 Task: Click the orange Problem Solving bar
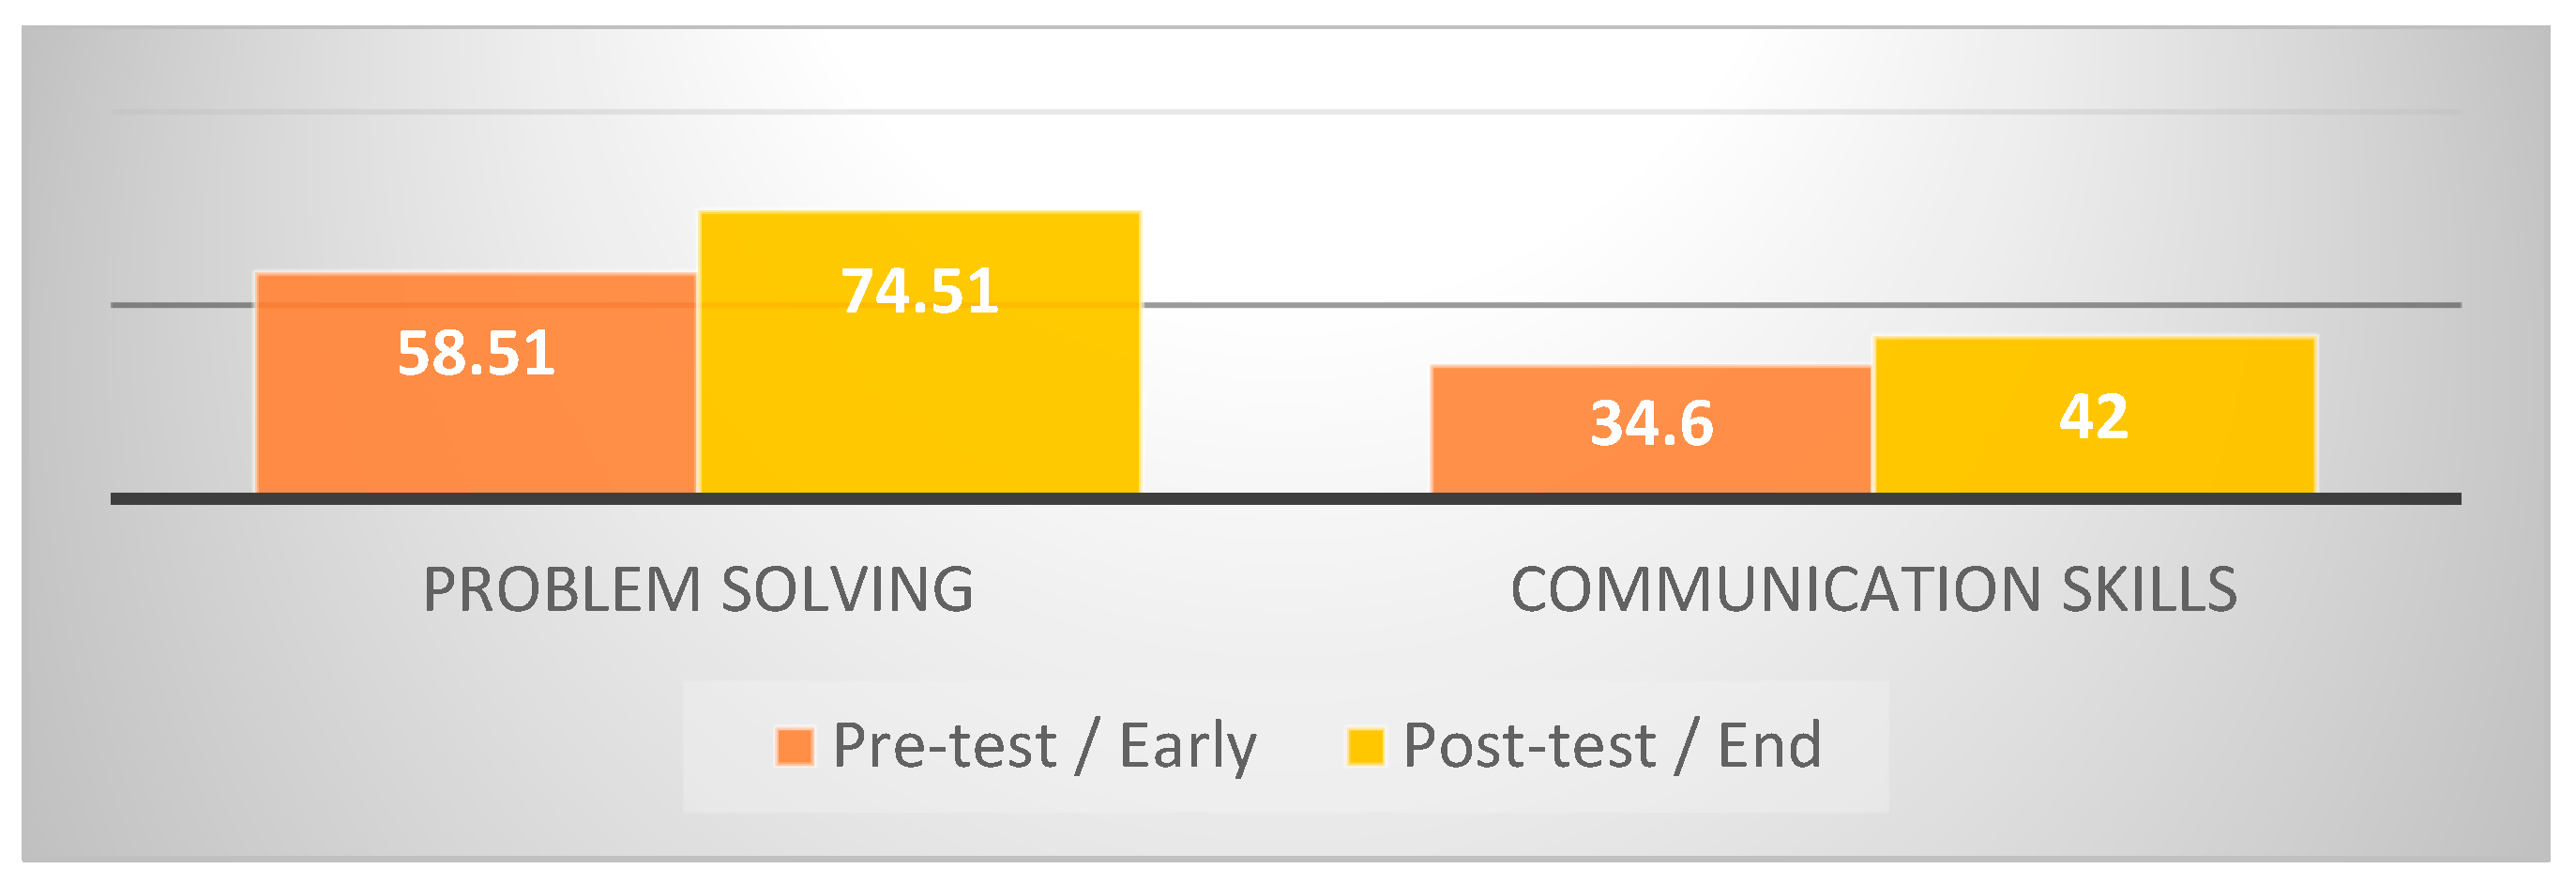476,430
